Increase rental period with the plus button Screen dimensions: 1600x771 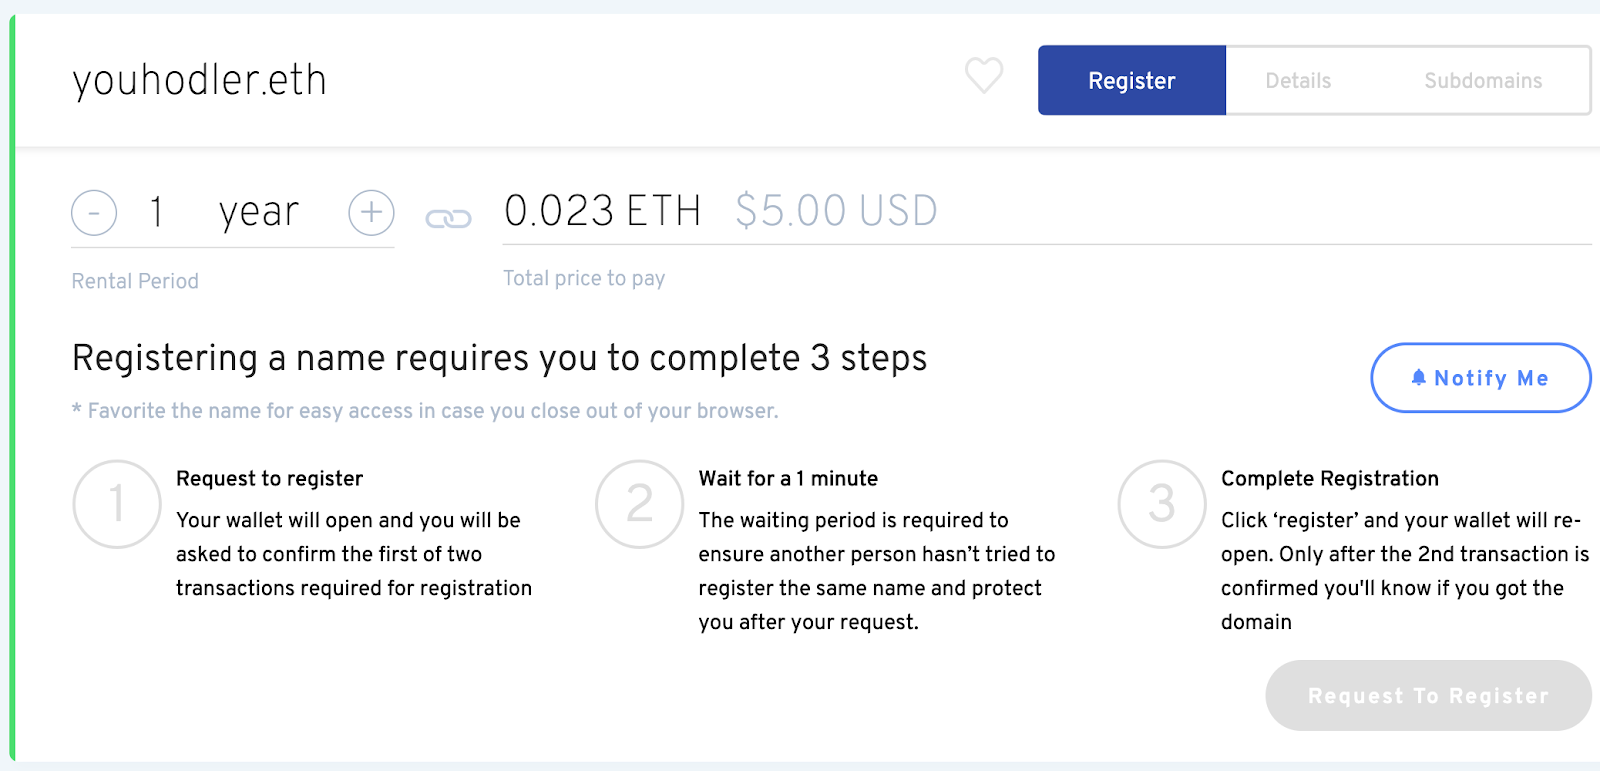pyautogui.click(x=371, y=212)
